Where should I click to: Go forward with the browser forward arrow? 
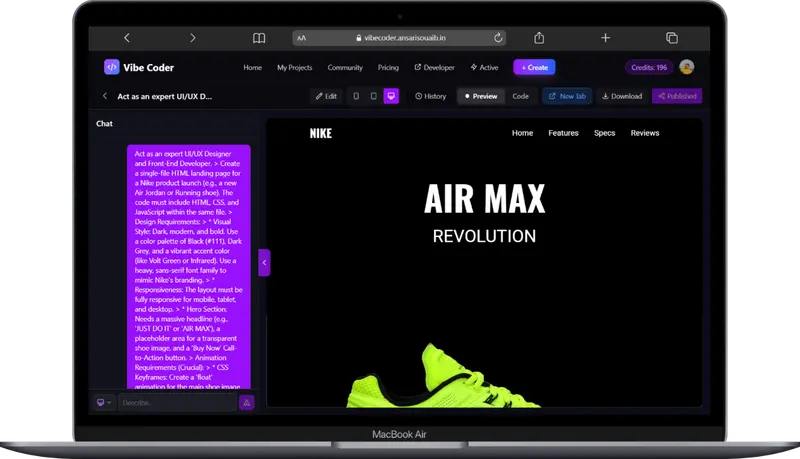pos(192,38)
